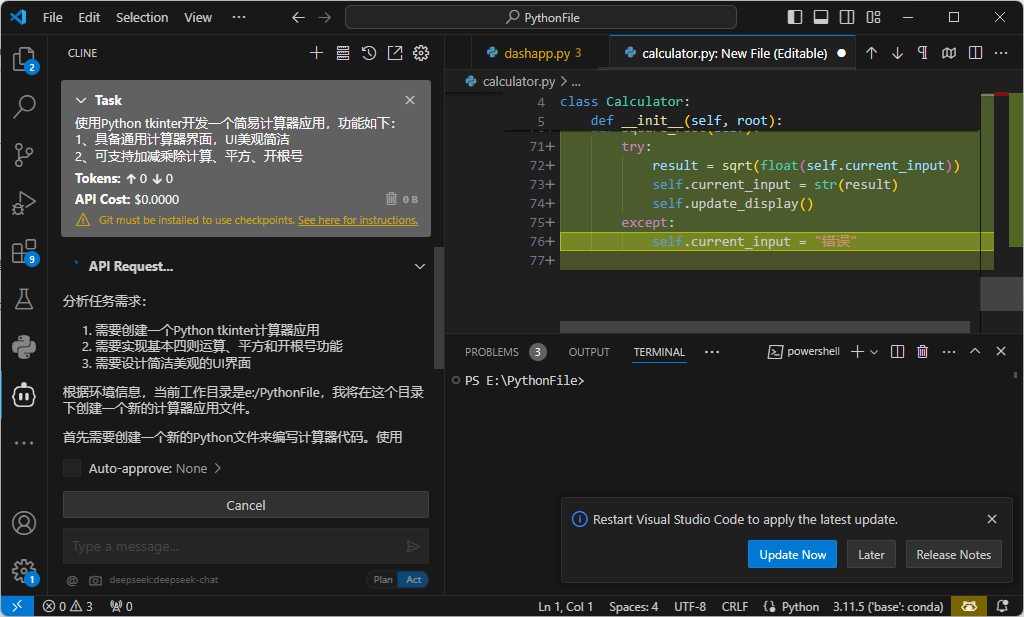Start a new Cline task with plus icon

pos(316,53)
